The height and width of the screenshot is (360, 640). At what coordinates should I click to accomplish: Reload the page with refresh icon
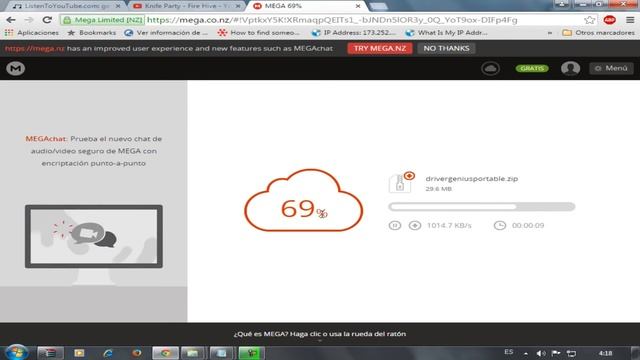pyautogui.click(x=47, y=20)
